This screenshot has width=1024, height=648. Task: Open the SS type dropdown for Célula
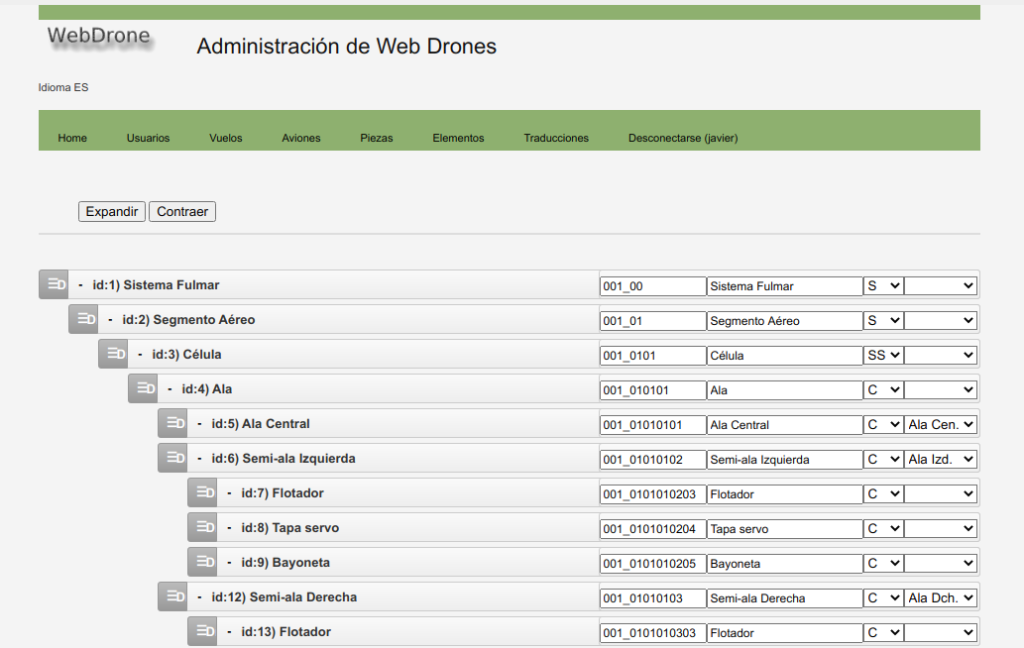(x=883, y=355)
